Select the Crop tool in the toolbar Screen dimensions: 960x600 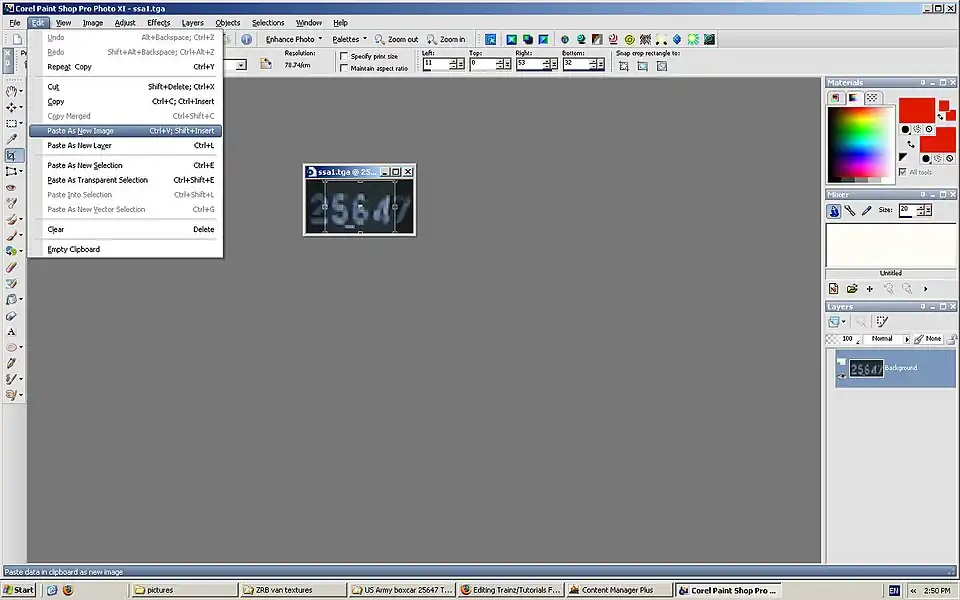12,155
